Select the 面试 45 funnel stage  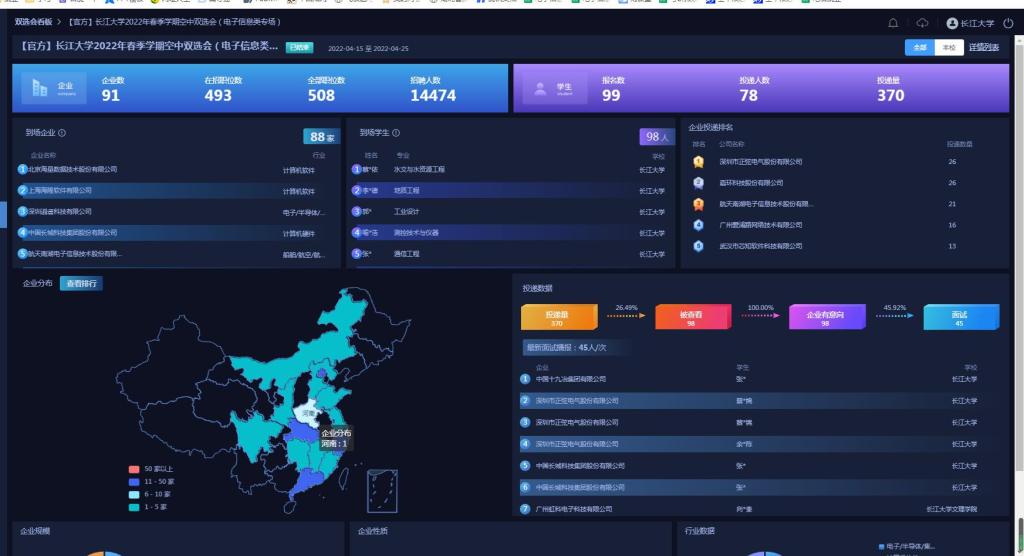pos(959,318)
